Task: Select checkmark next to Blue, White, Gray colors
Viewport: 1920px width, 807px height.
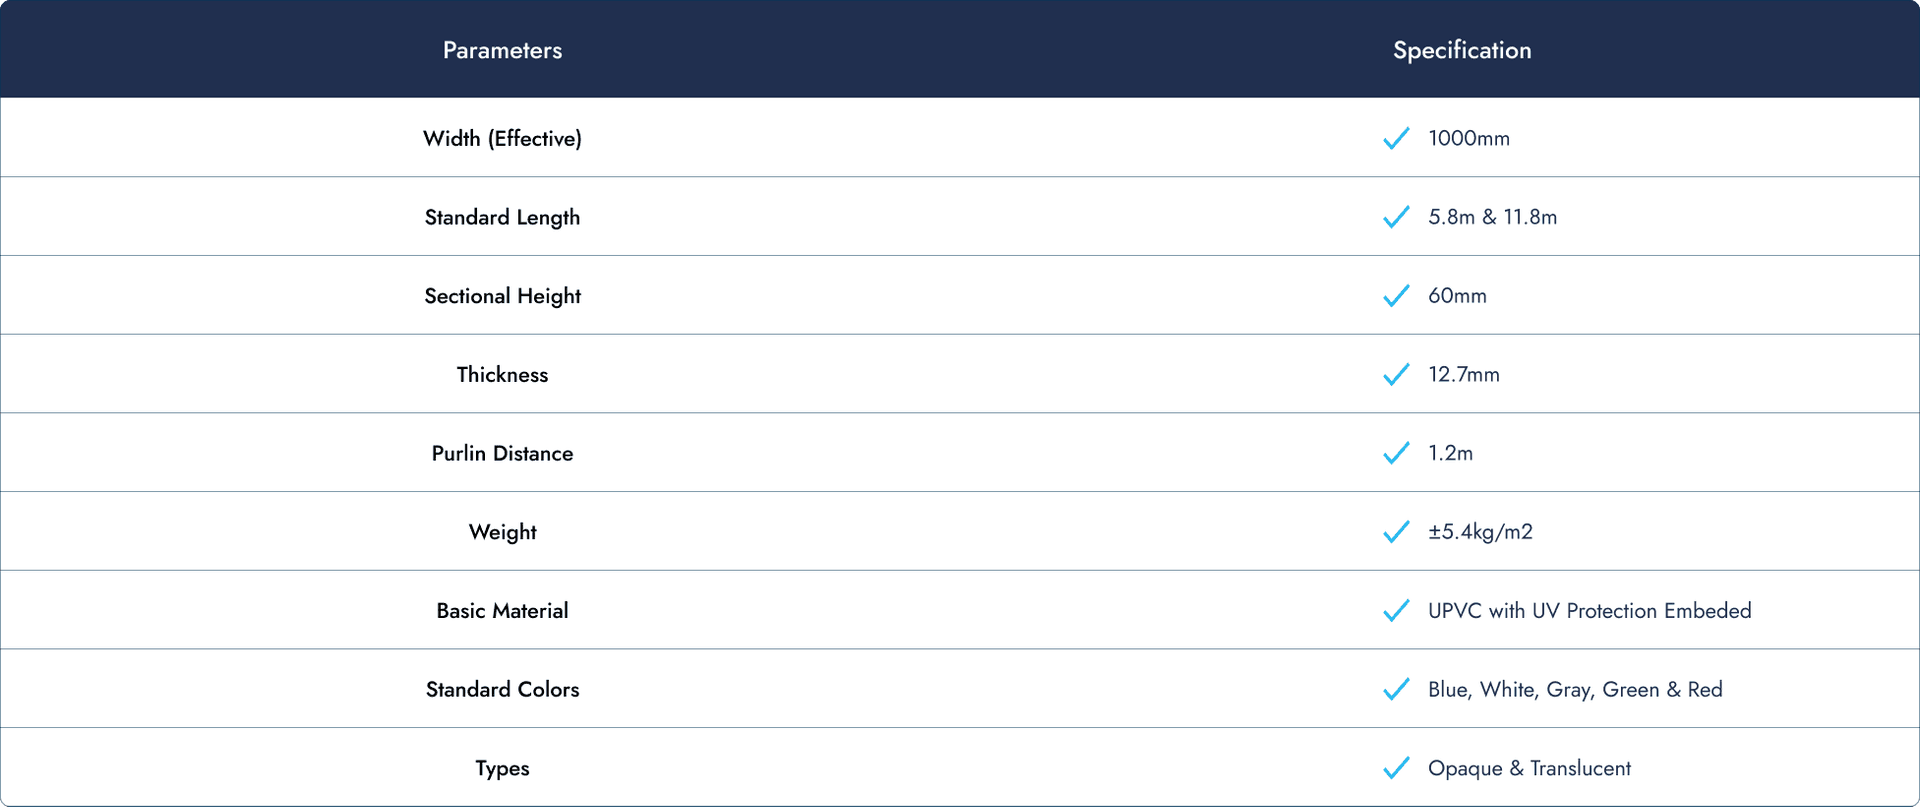Action: pyautogui.click(x=1396, y=689)
